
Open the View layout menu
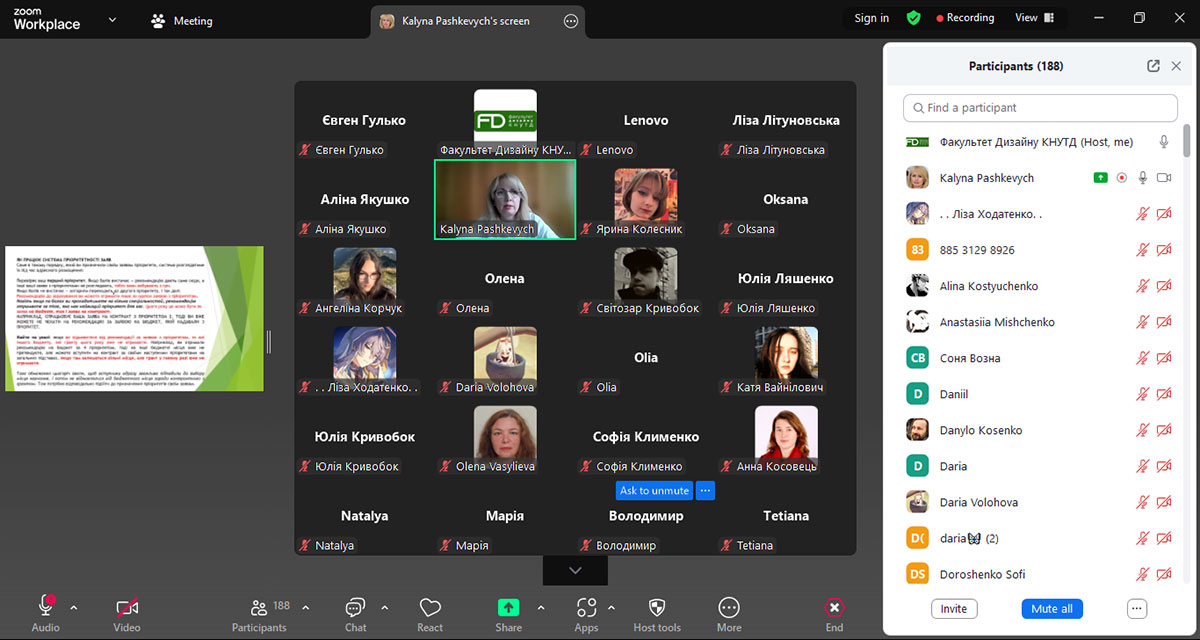click(1034, 18)
